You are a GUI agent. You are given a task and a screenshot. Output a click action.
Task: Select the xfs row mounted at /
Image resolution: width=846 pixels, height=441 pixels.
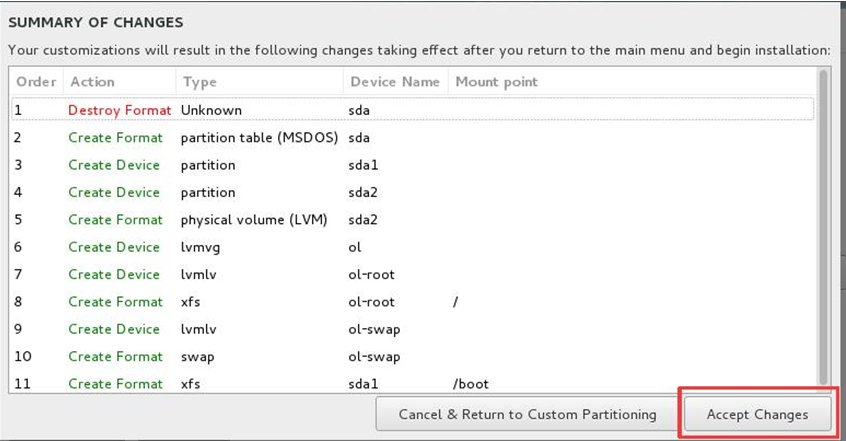413,302
